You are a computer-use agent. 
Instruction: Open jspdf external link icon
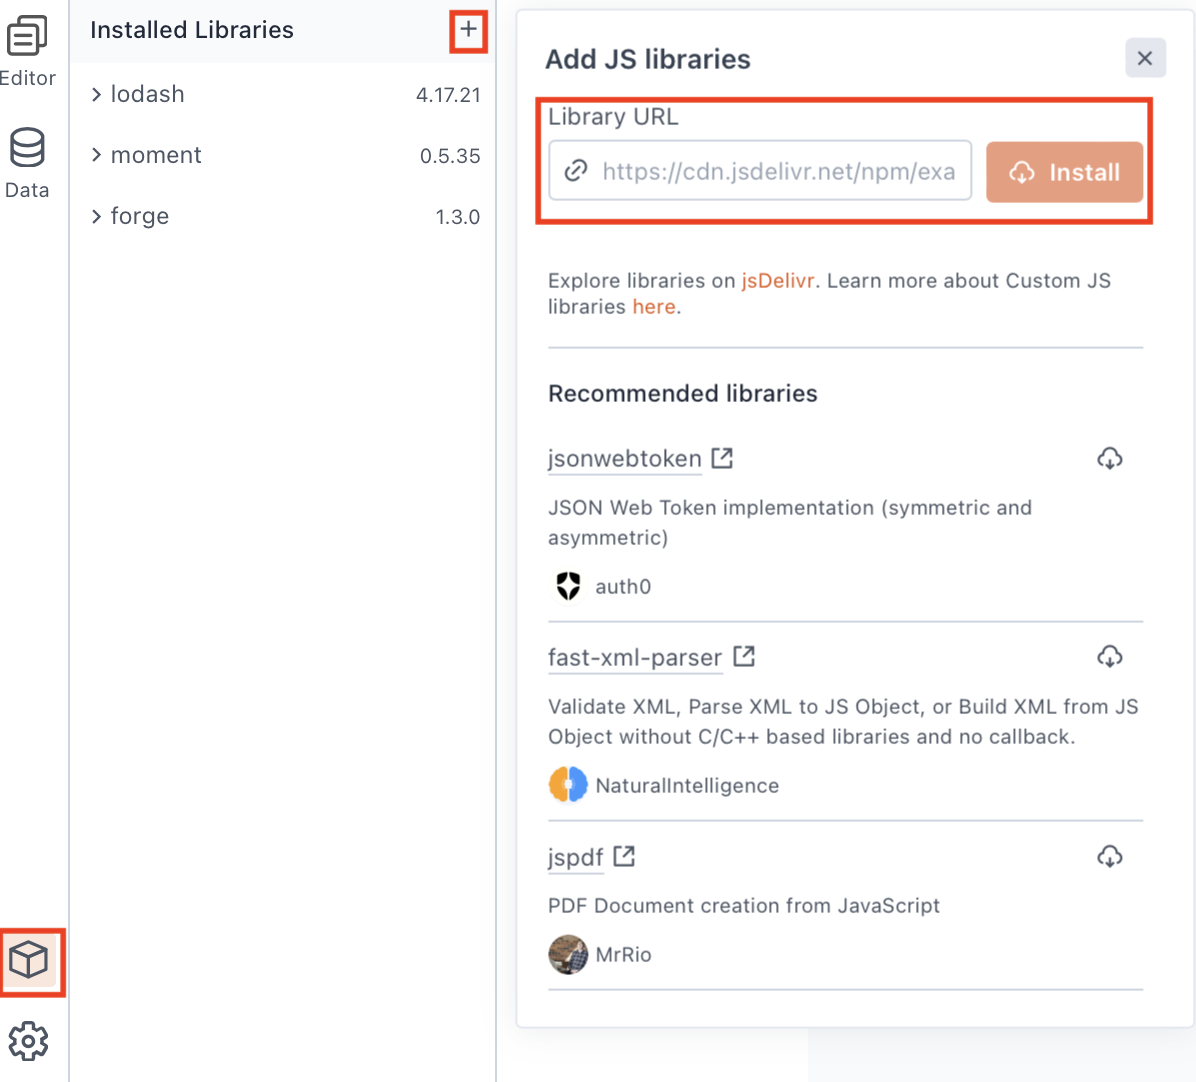click(x=625, y=856)
